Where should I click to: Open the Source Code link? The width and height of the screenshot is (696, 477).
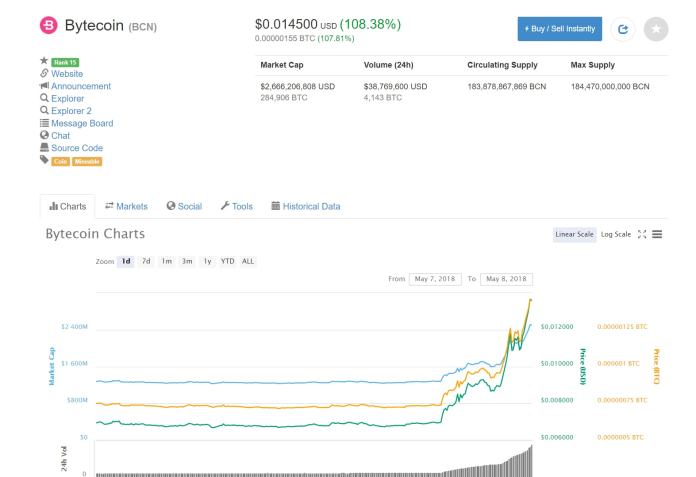click(x=77, y=148)
